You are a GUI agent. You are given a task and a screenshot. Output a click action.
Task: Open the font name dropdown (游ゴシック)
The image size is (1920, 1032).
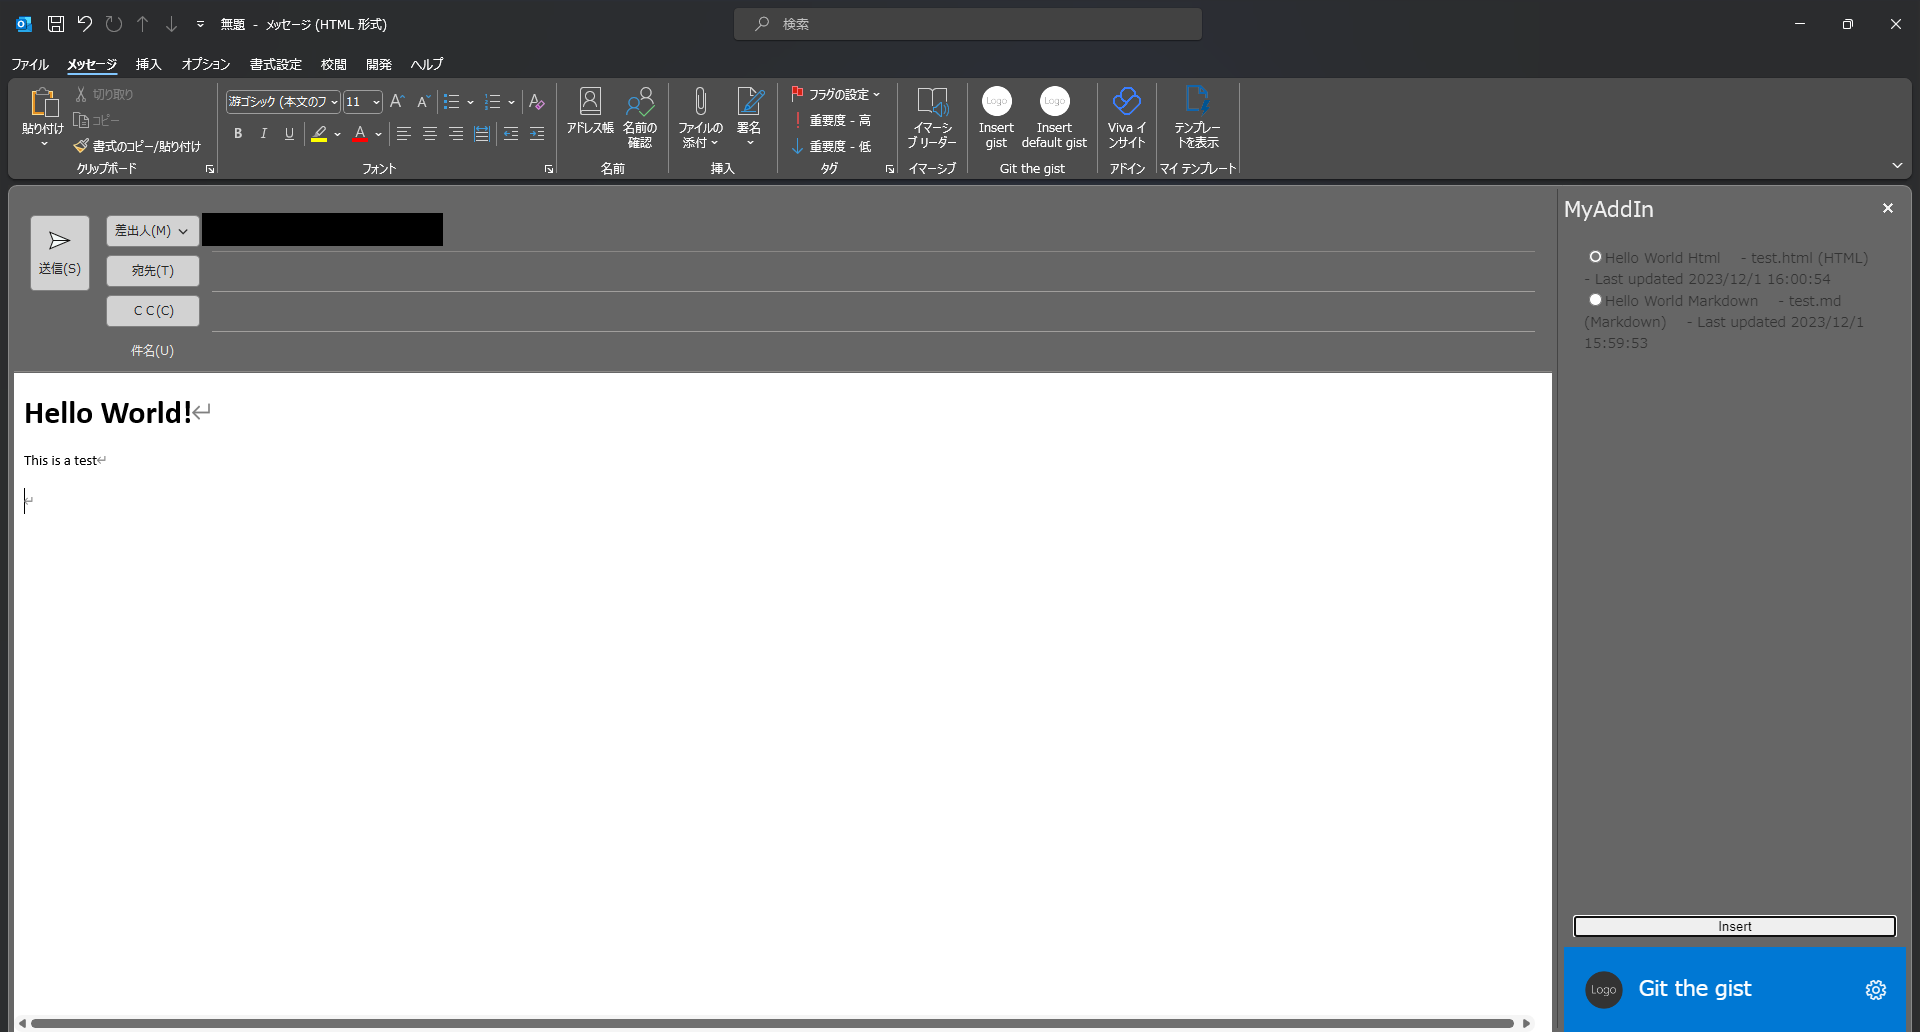[x=334, y=102]
